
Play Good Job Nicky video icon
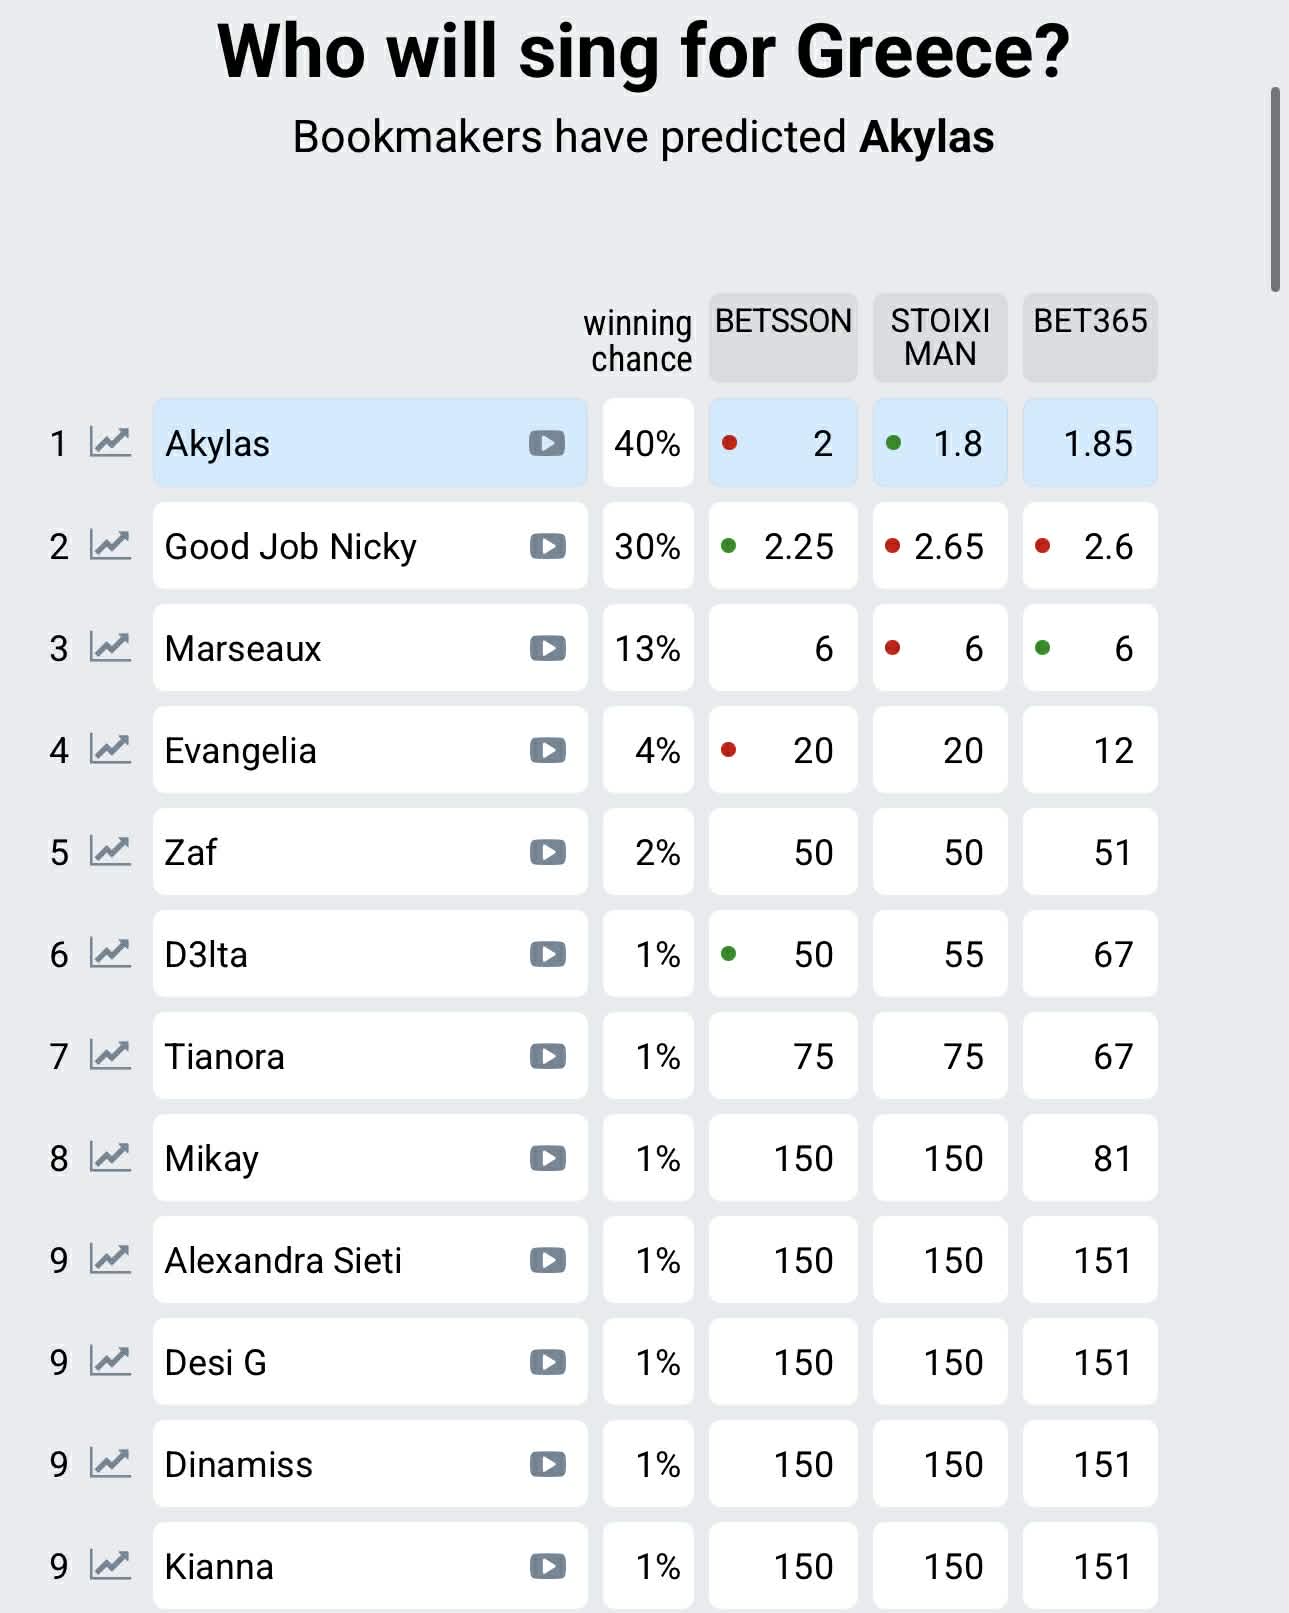coord(547,546)
